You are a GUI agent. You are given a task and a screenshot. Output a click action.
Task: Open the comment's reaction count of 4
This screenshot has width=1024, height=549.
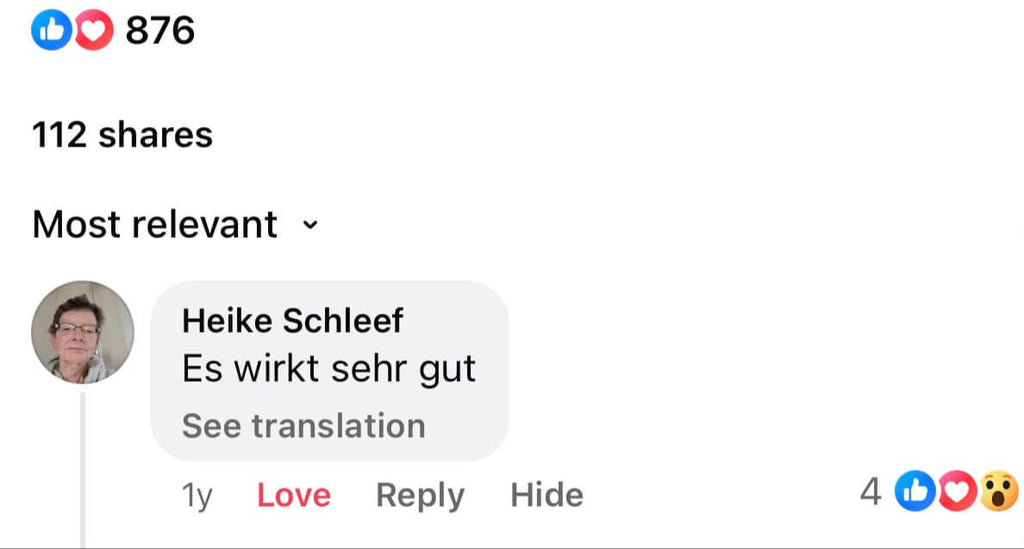click(870, 492)
